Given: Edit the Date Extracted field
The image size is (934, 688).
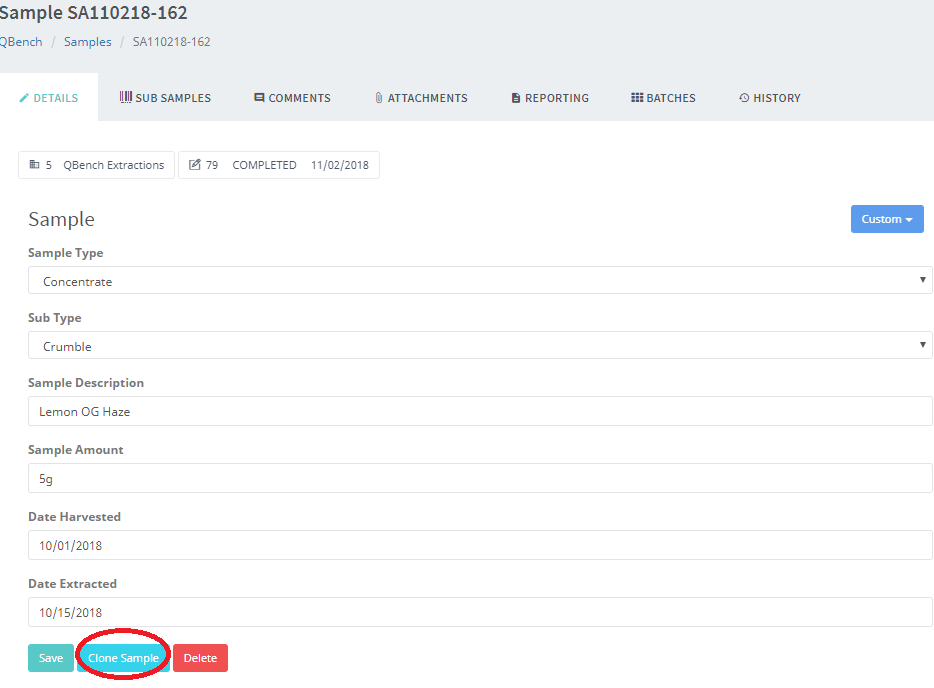Looking at the screenshot, I should (480, 612).
